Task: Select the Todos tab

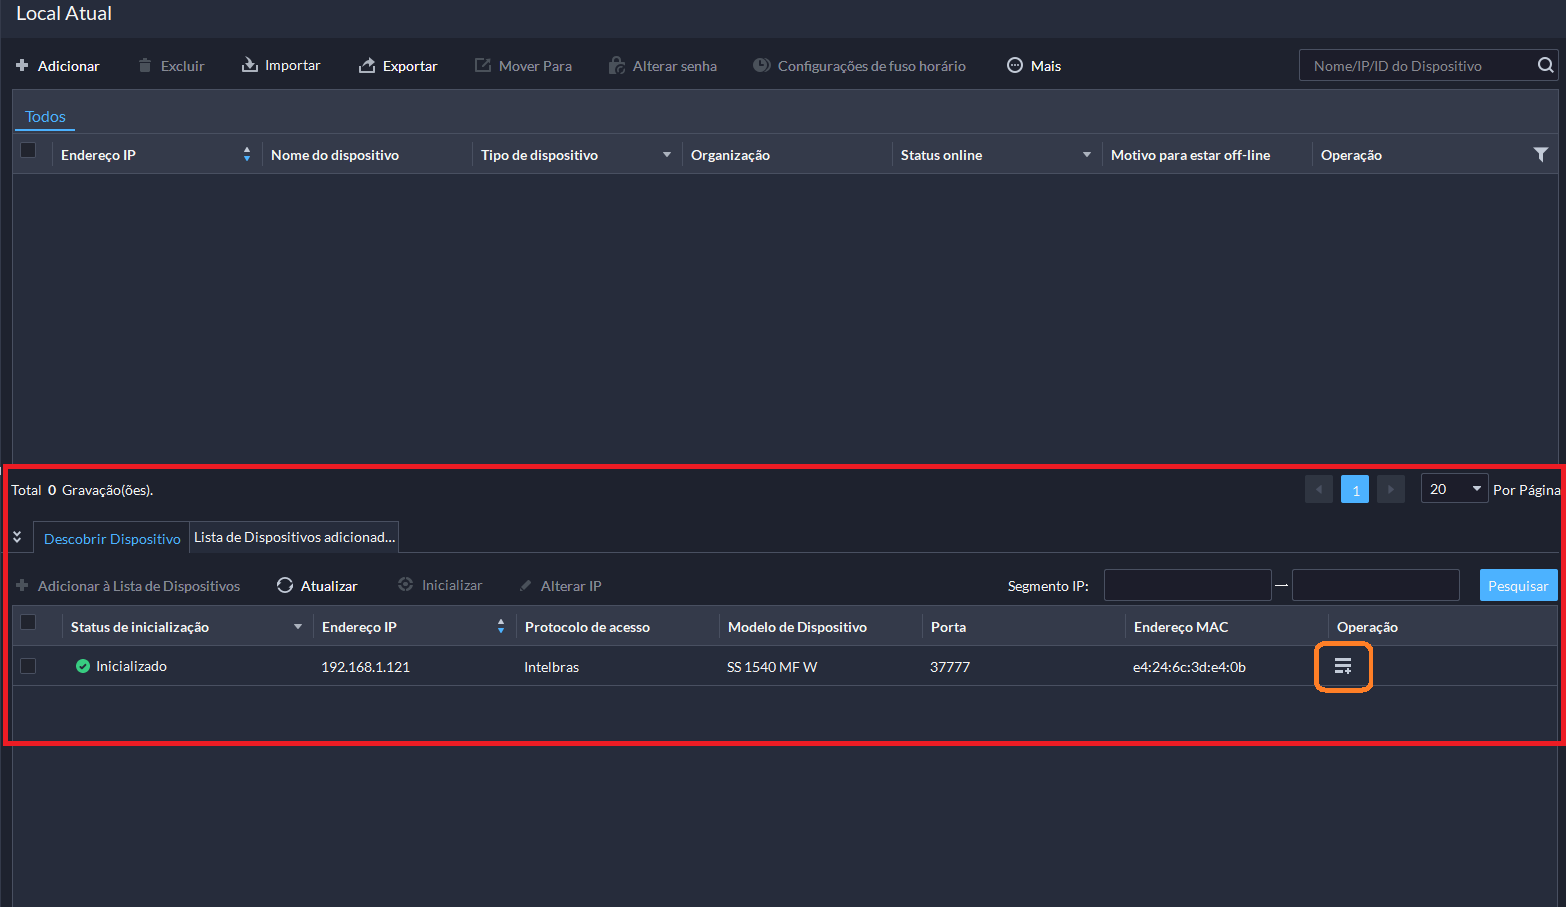Action: [x=45, y=117]
